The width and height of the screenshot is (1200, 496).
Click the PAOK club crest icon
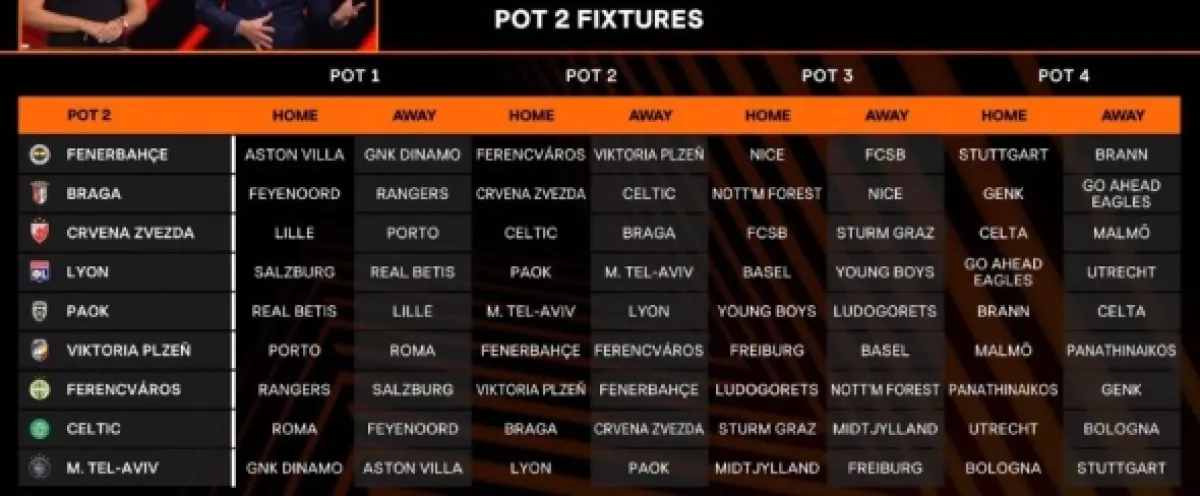pos(40,311)
